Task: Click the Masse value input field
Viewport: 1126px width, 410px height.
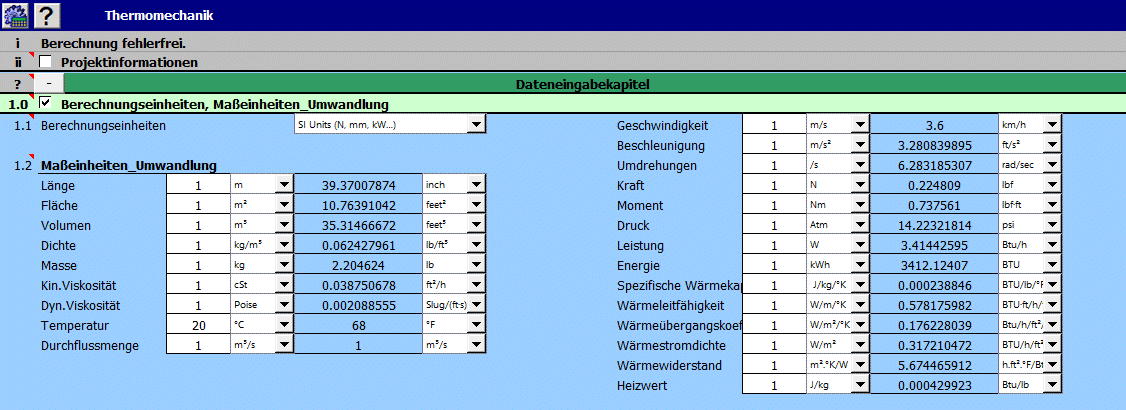Action: click(x=198, y=265)
